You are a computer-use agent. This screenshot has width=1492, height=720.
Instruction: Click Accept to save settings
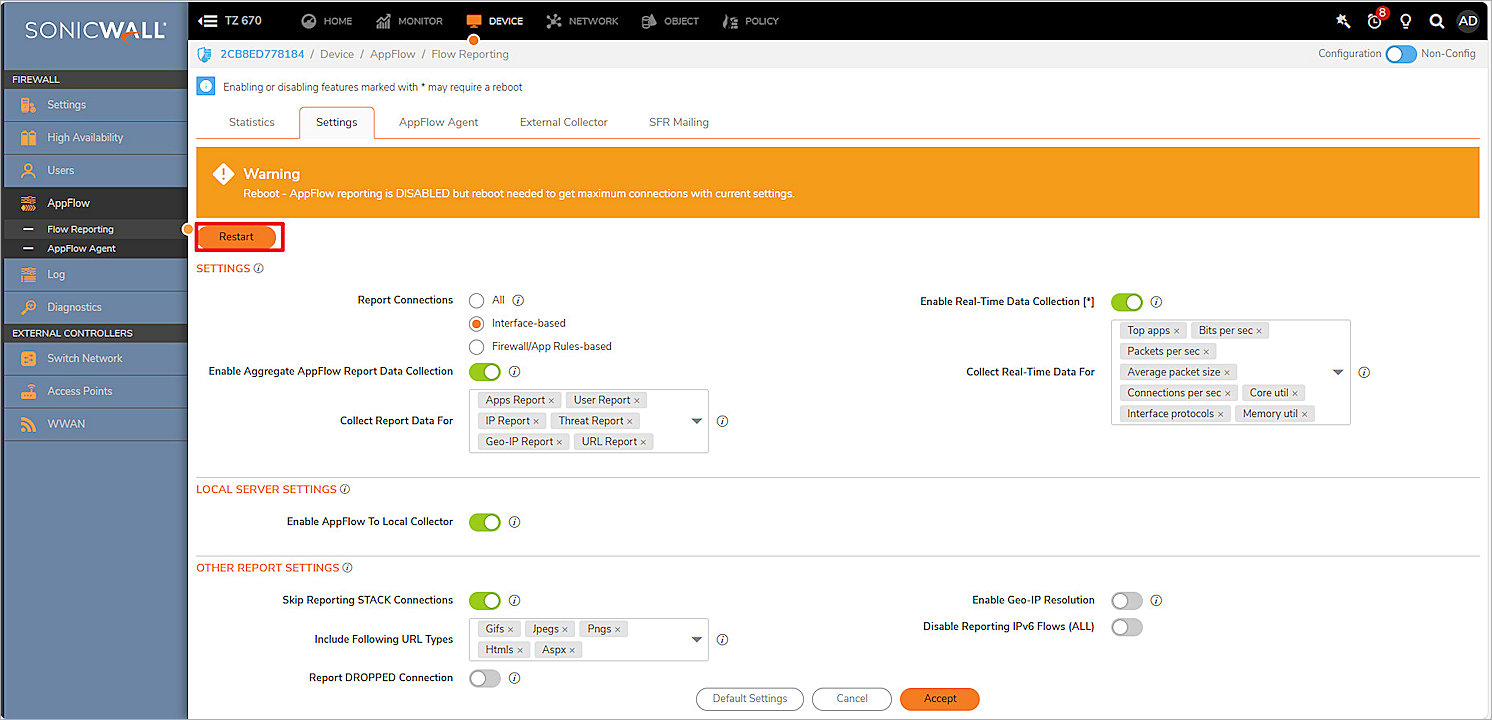point(939,699)
